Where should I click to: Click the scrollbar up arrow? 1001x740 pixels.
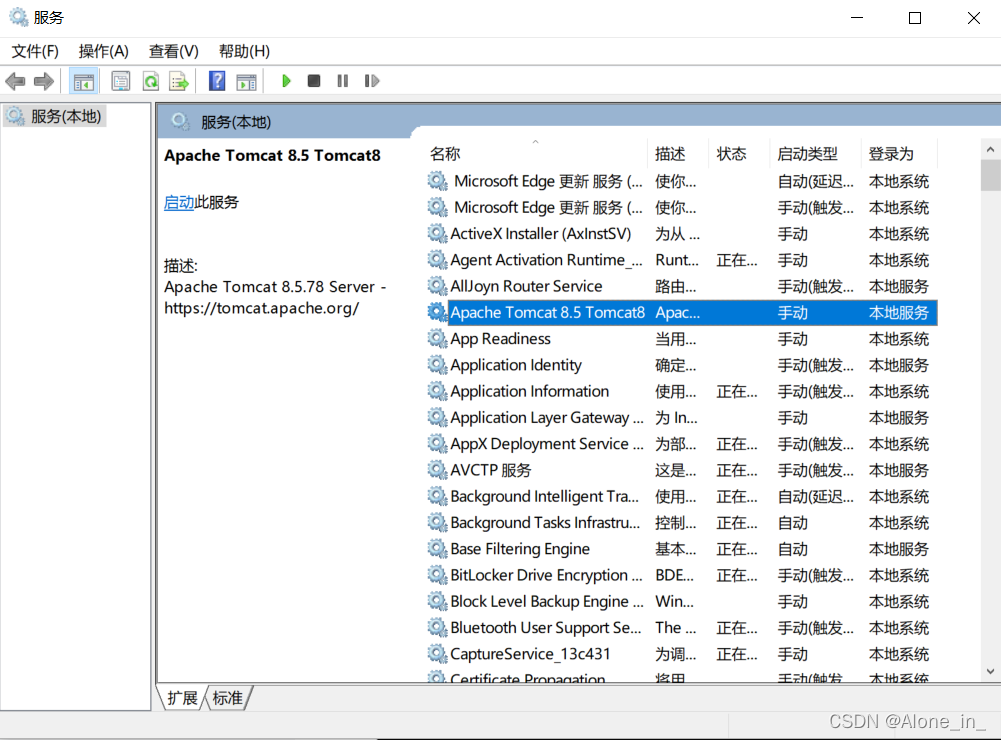coord(990,149)
